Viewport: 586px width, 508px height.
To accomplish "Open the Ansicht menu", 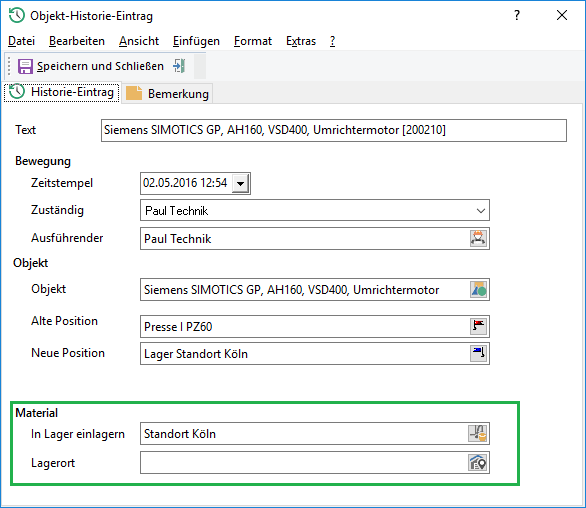I will point(139,41).
